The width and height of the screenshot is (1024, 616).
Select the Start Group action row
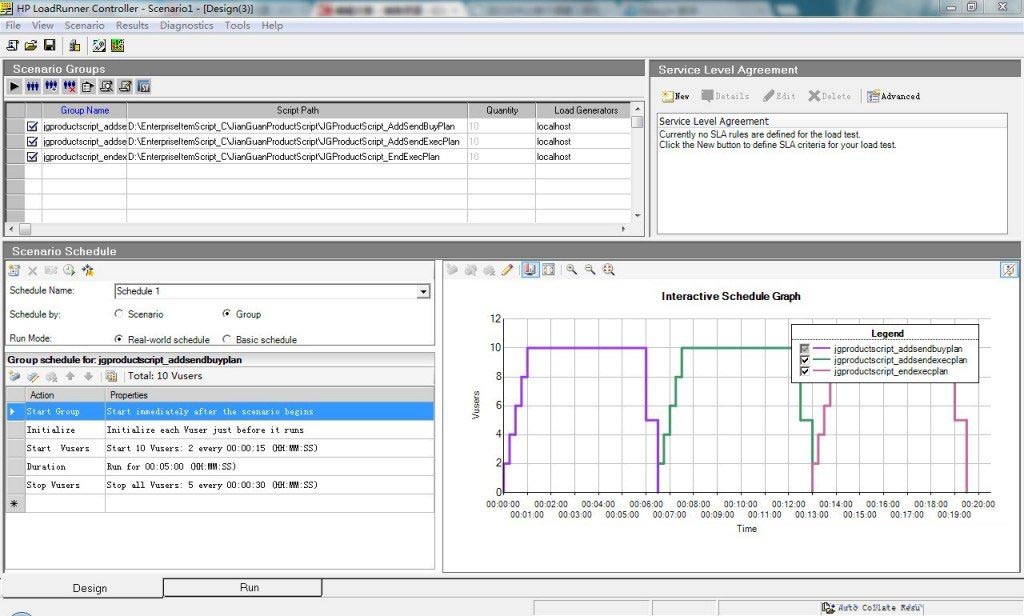(220, 412)
